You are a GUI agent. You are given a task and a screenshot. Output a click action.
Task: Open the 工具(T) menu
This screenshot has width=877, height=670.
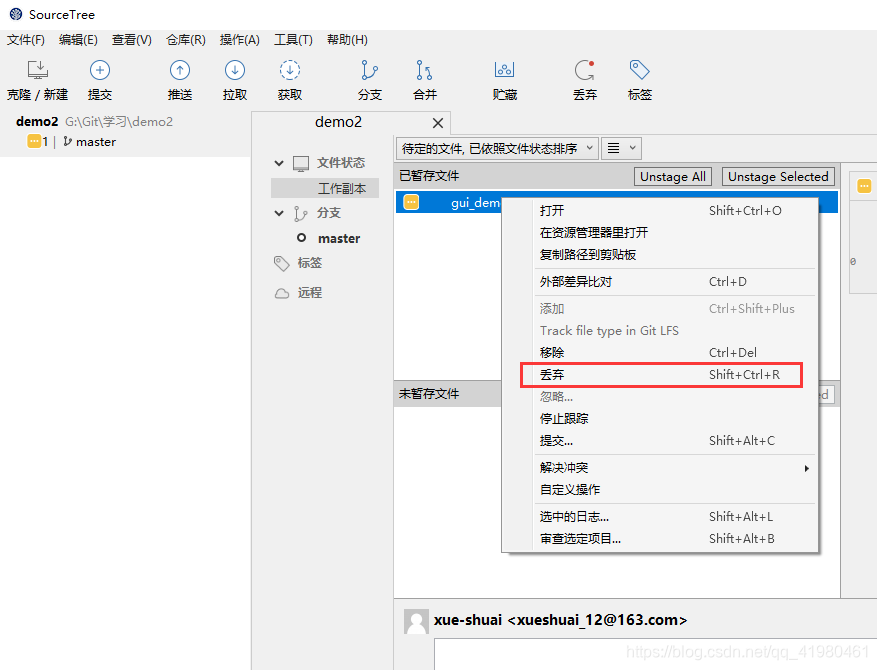[x=293, y=40]
